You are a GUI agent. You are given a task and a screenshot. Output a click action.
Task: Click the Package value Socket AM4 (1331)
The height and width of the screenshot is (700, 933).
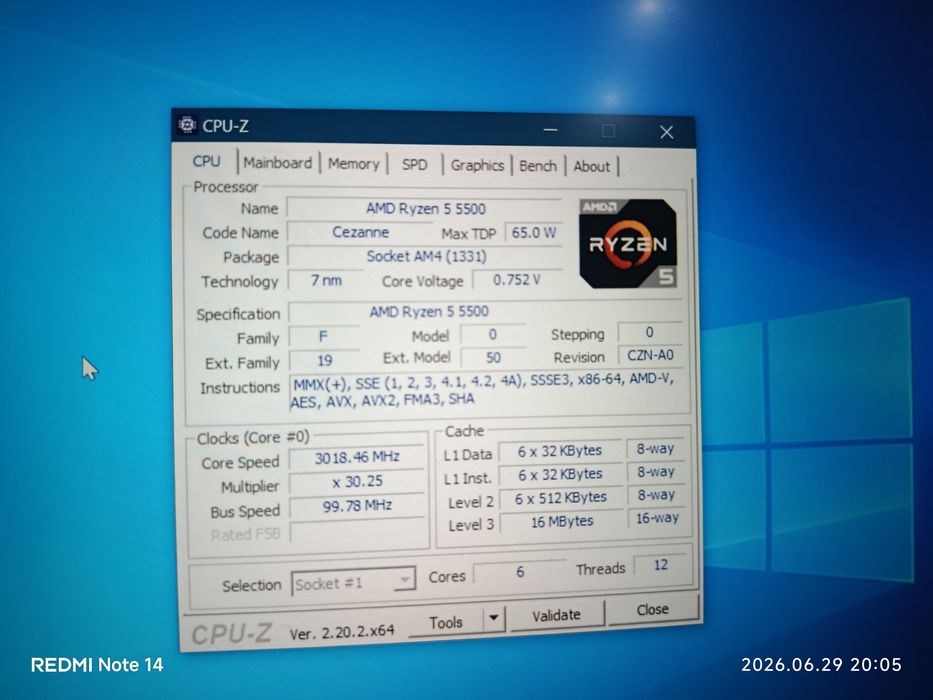(x=425, y=256)
